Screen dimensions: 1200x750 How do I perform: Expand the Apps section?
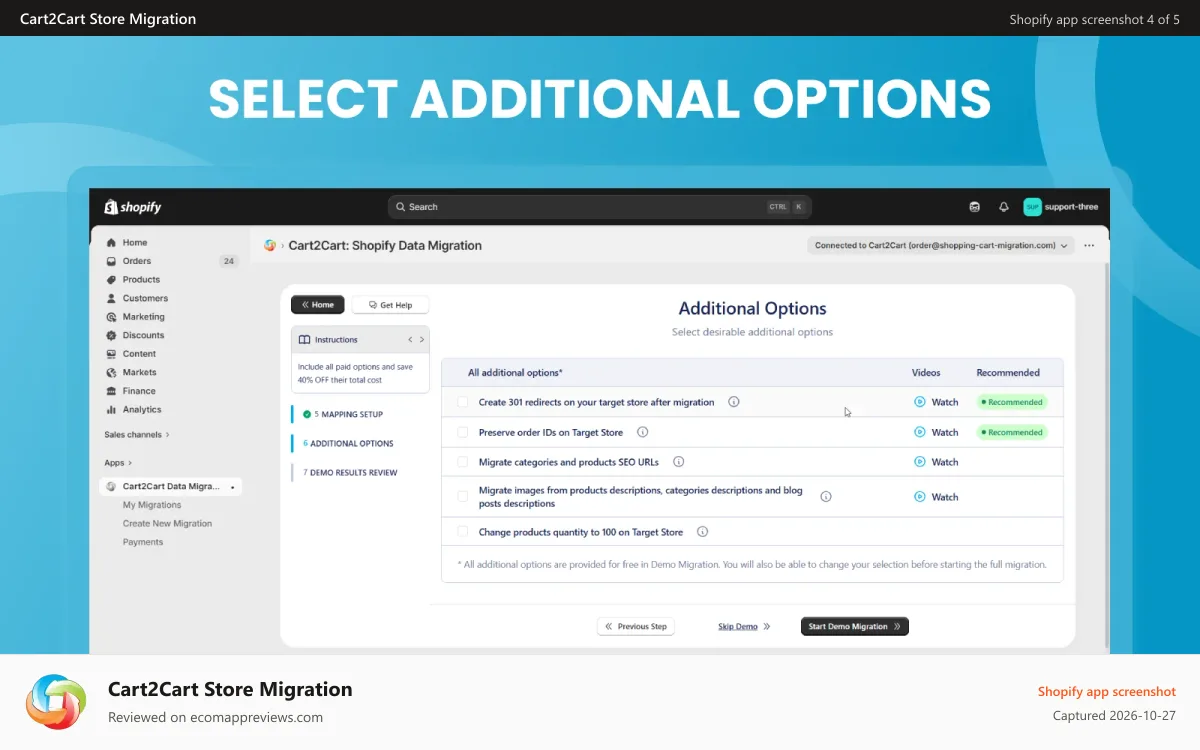tap(118, 463)
